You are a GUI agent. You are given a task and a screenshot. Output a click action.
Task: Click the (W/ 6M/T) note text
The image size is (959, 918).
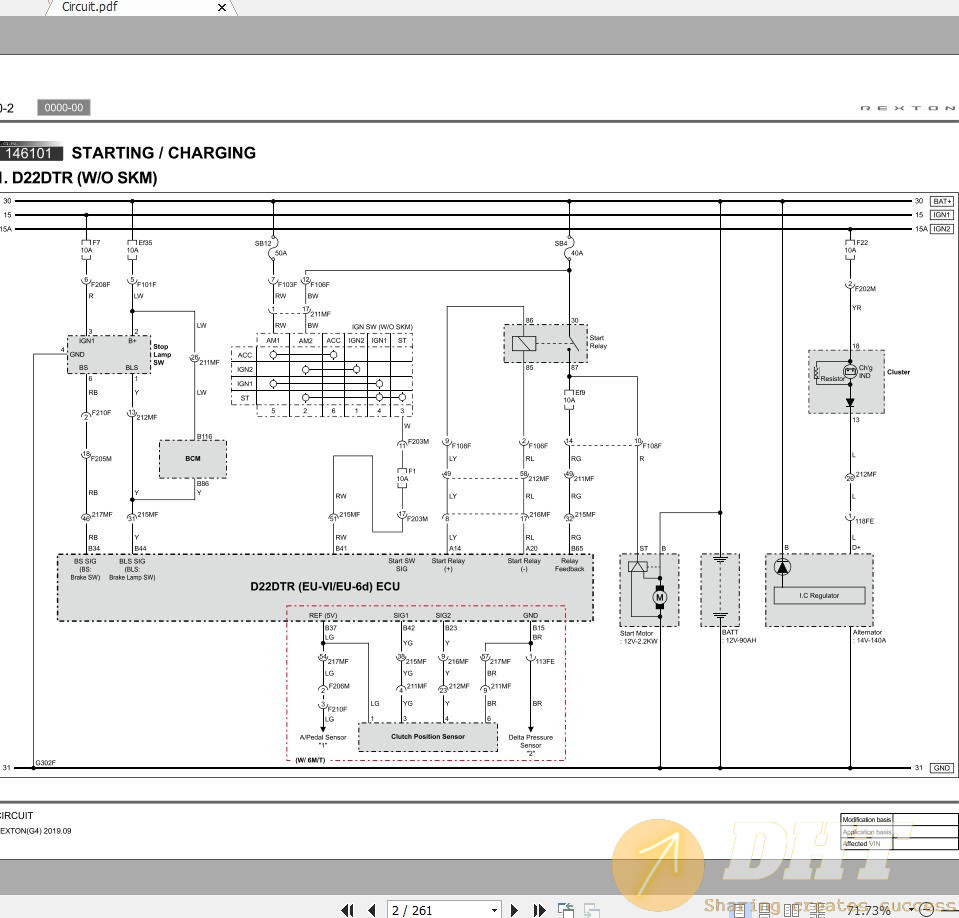pos(311,760)
